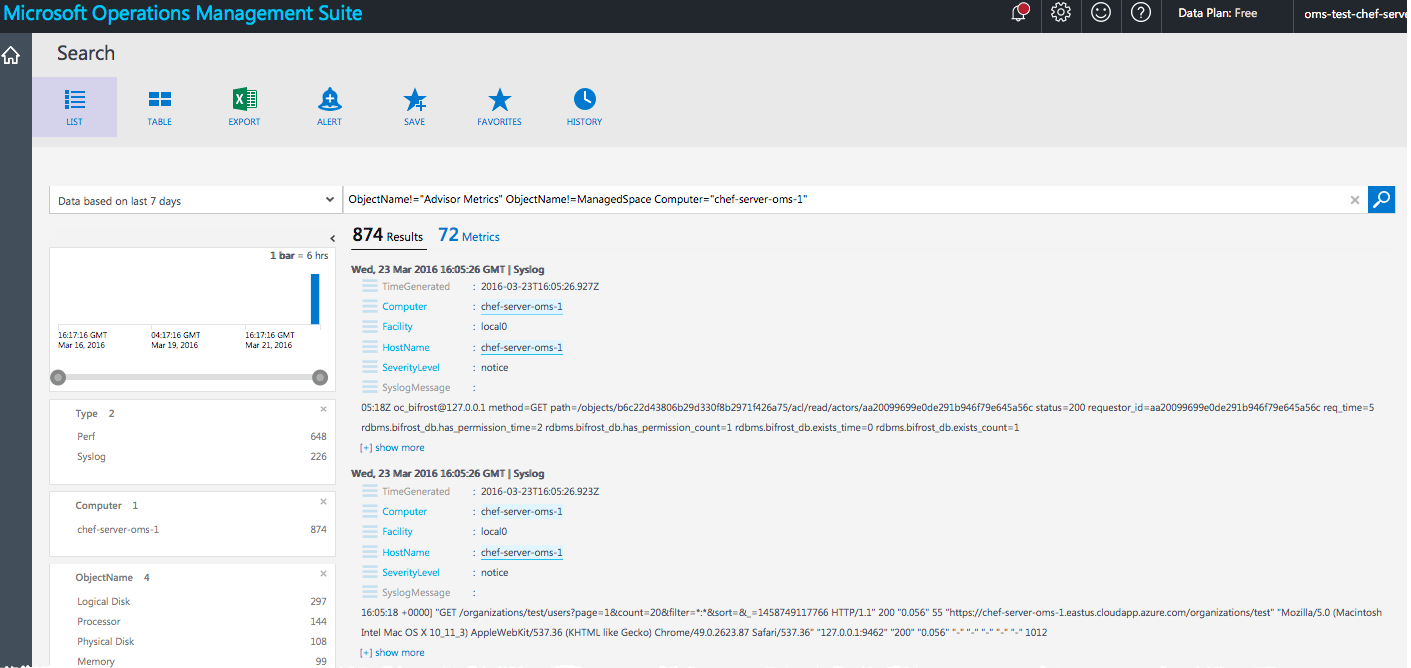Open settings gear in top bar

(x=1061, y=13)
